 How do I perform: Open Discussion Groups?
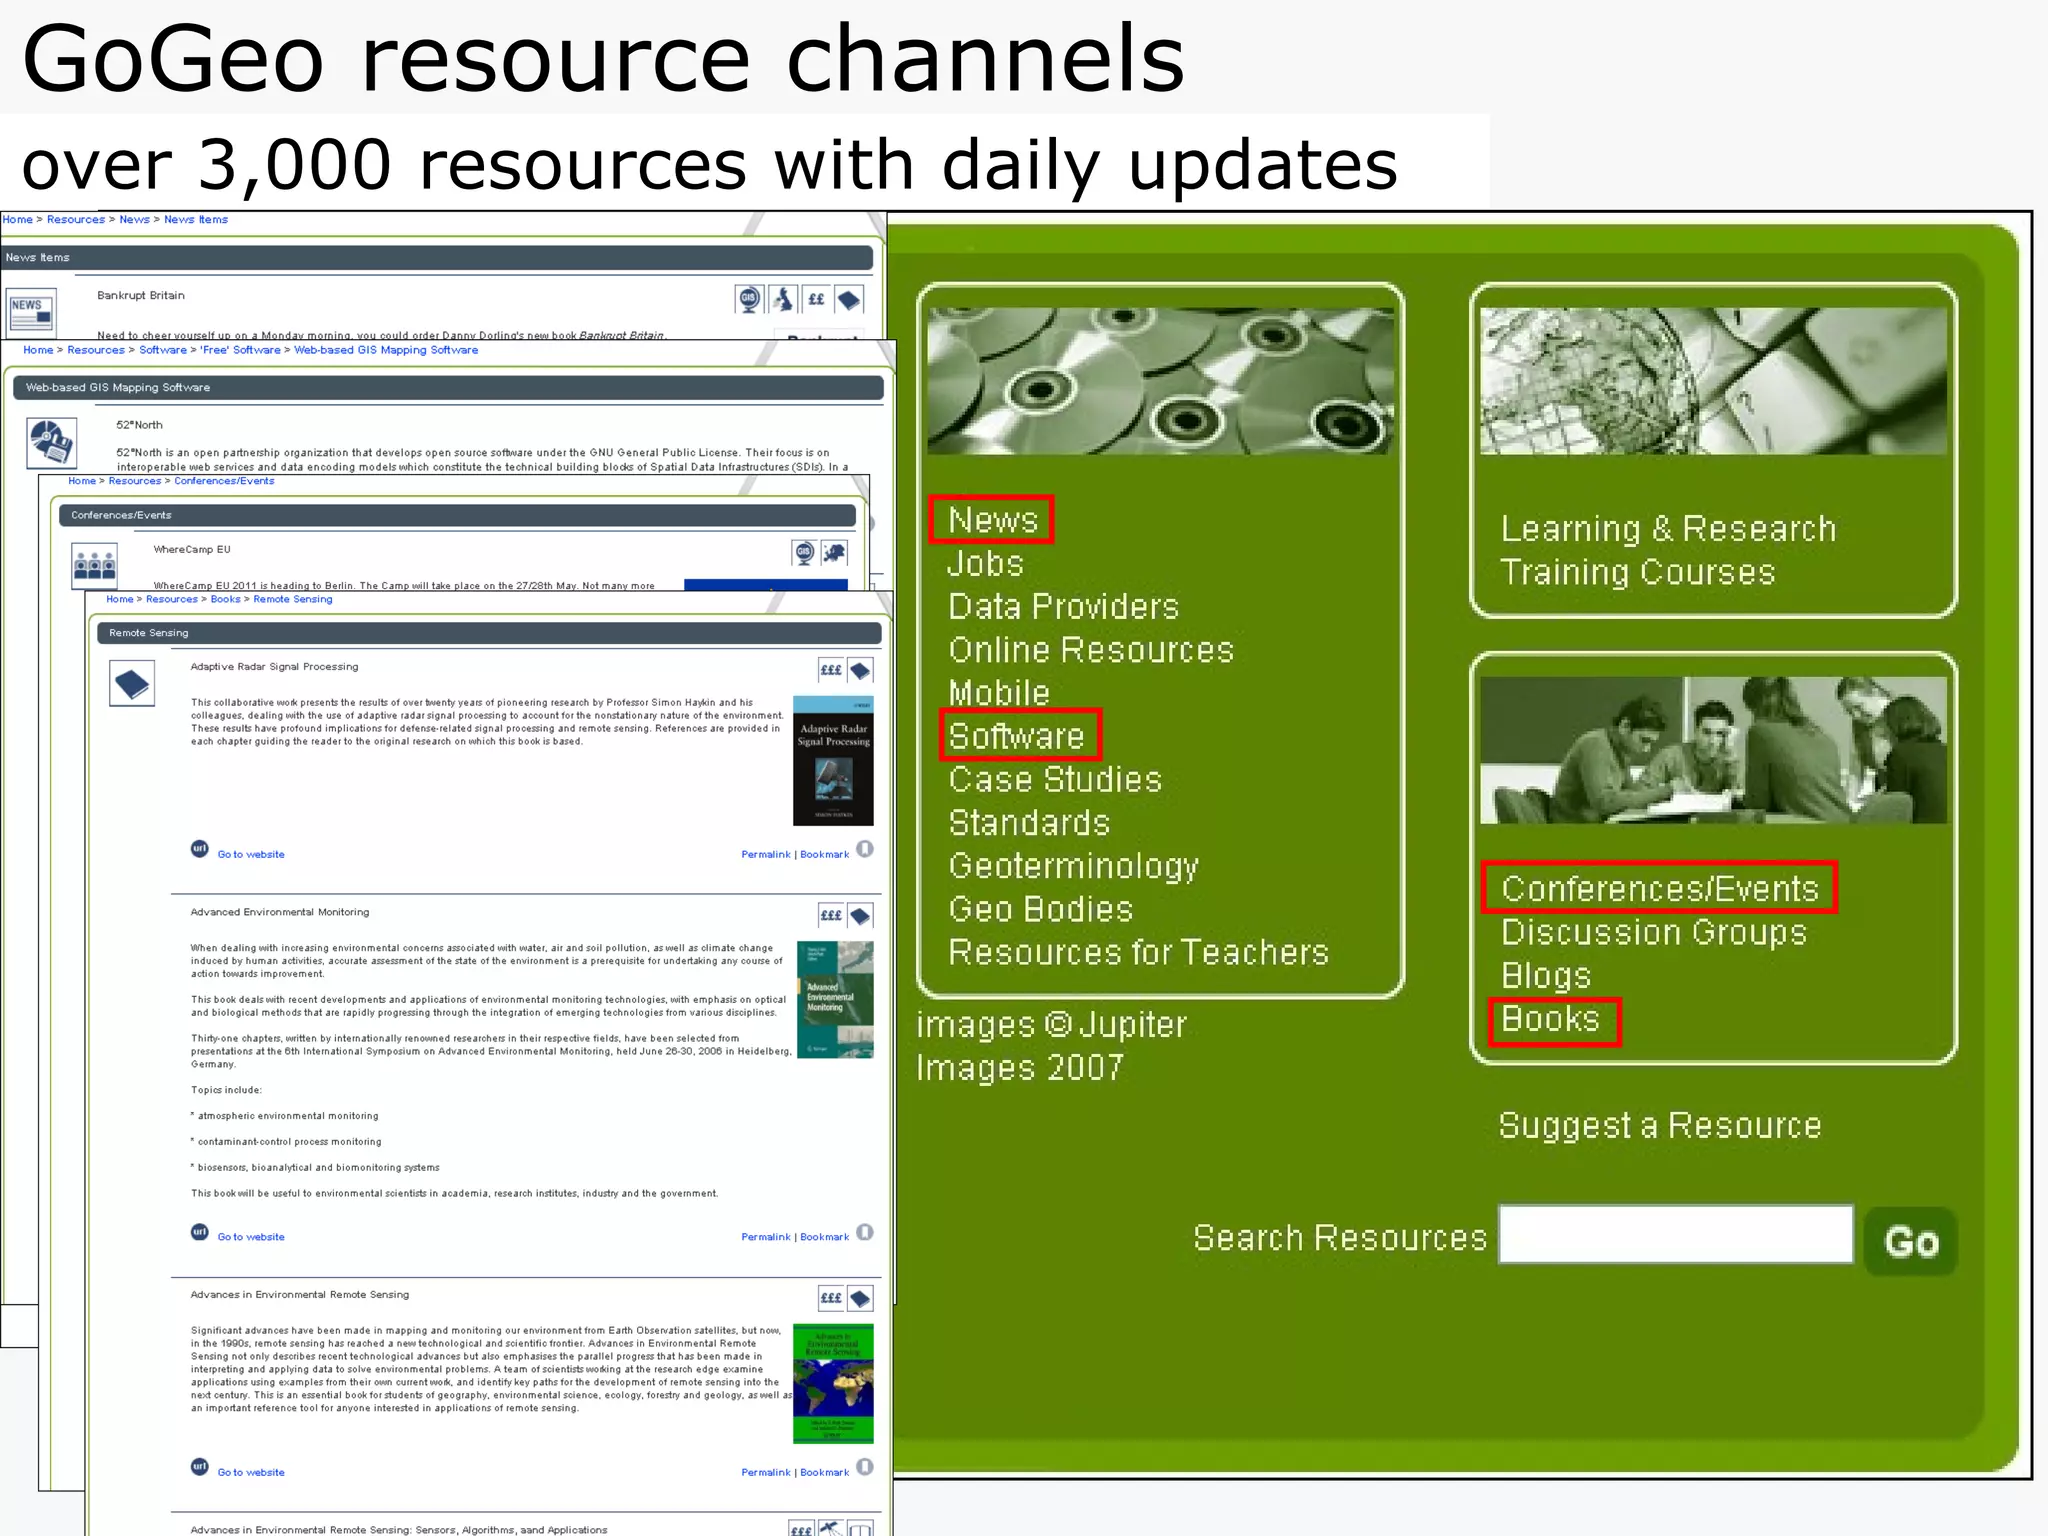point(1654,932)
